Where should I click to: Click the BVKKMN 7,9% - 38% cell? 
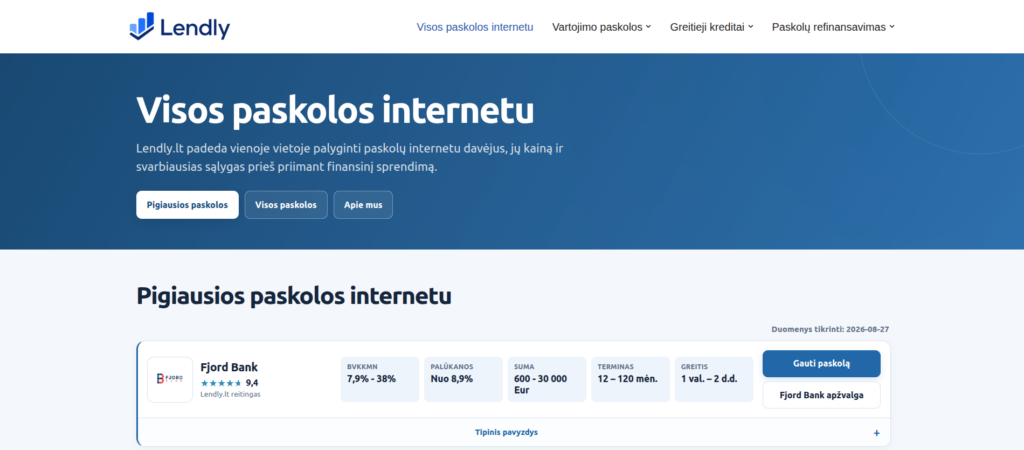pyautogui.click(x=380, y=379)
